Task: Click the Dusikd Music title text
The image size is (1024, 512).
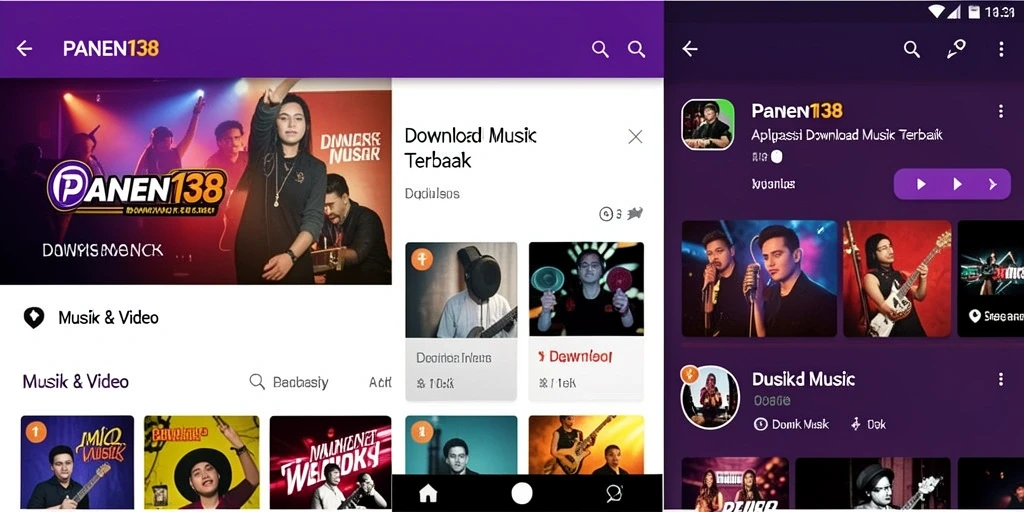Action: click(x=803, y=379)
